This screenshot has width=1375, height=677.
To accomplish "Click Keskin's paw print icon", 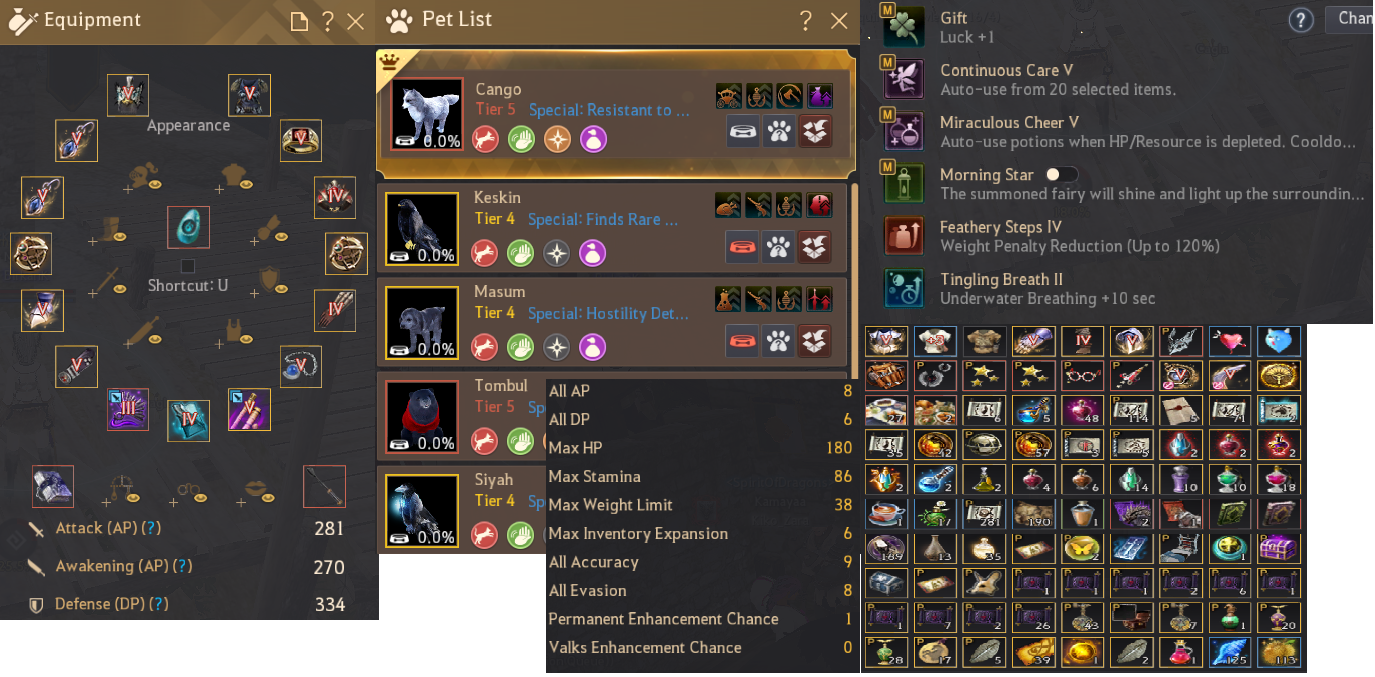I will coord(778,246).
